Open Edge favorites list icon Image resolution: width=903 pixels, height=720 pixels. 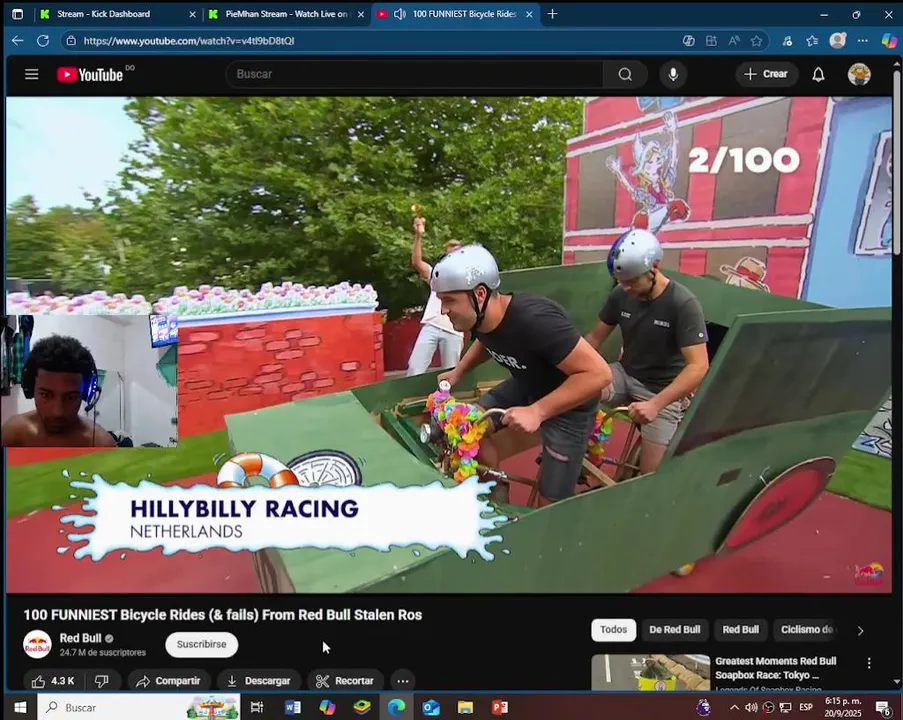pyautogui.click(x=812, y=41)
